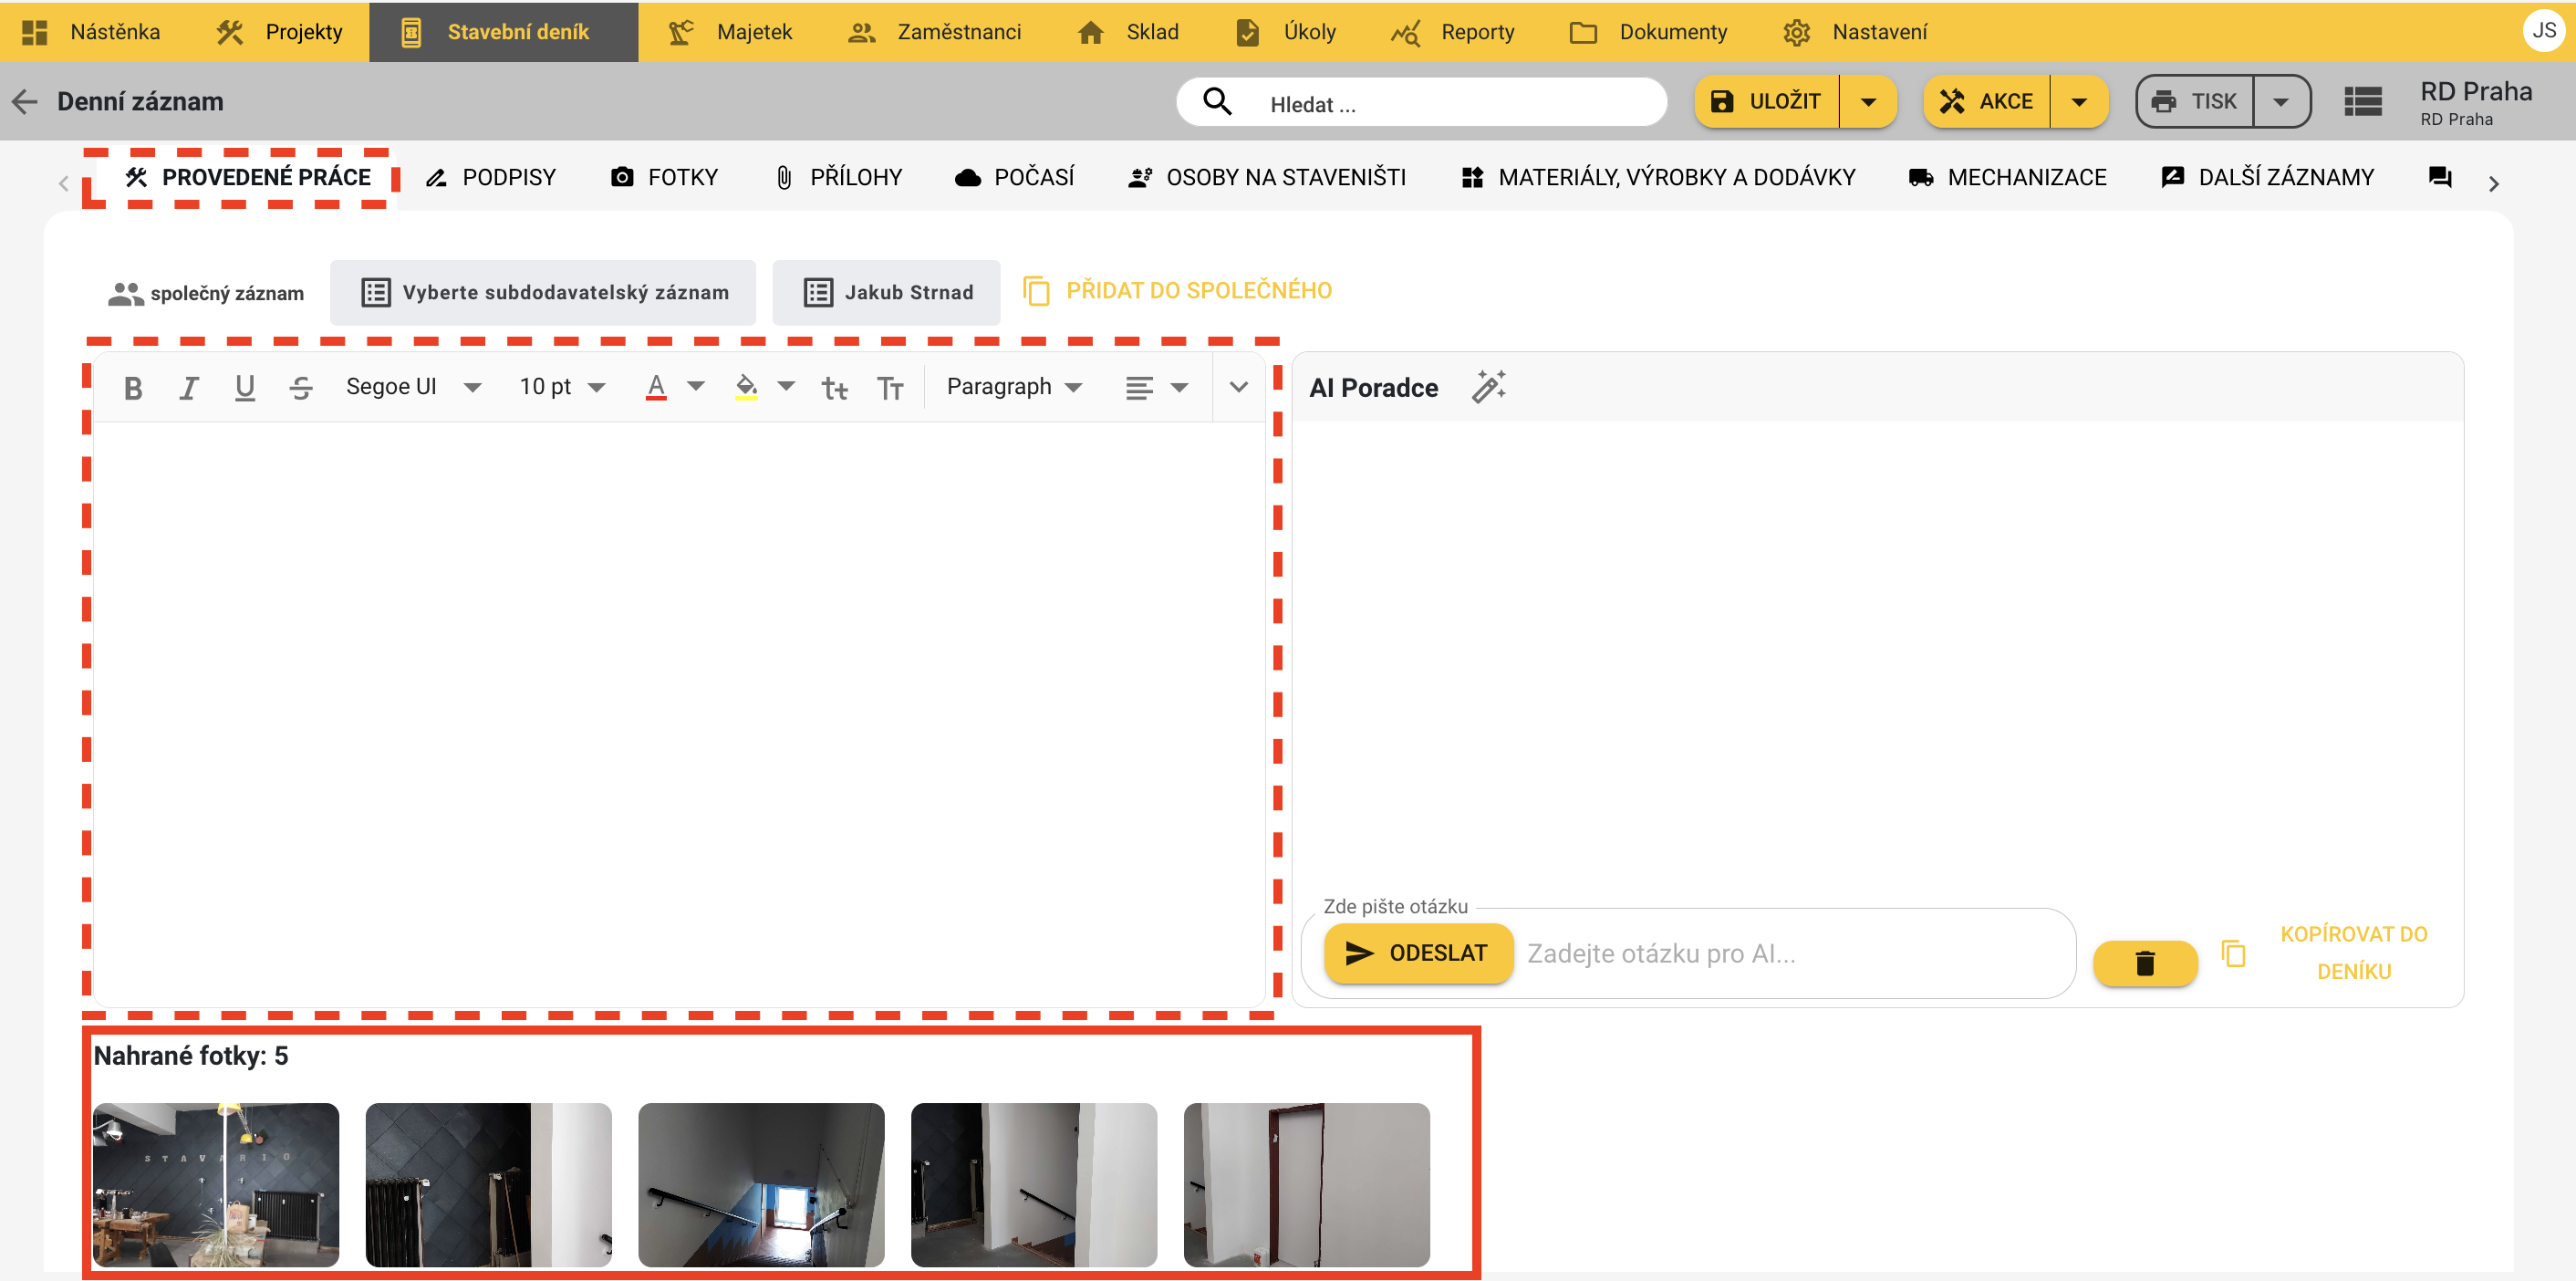2576x1281 pixels.
Task: Click the ODESLAT button
Action: tap(1417, 953)
